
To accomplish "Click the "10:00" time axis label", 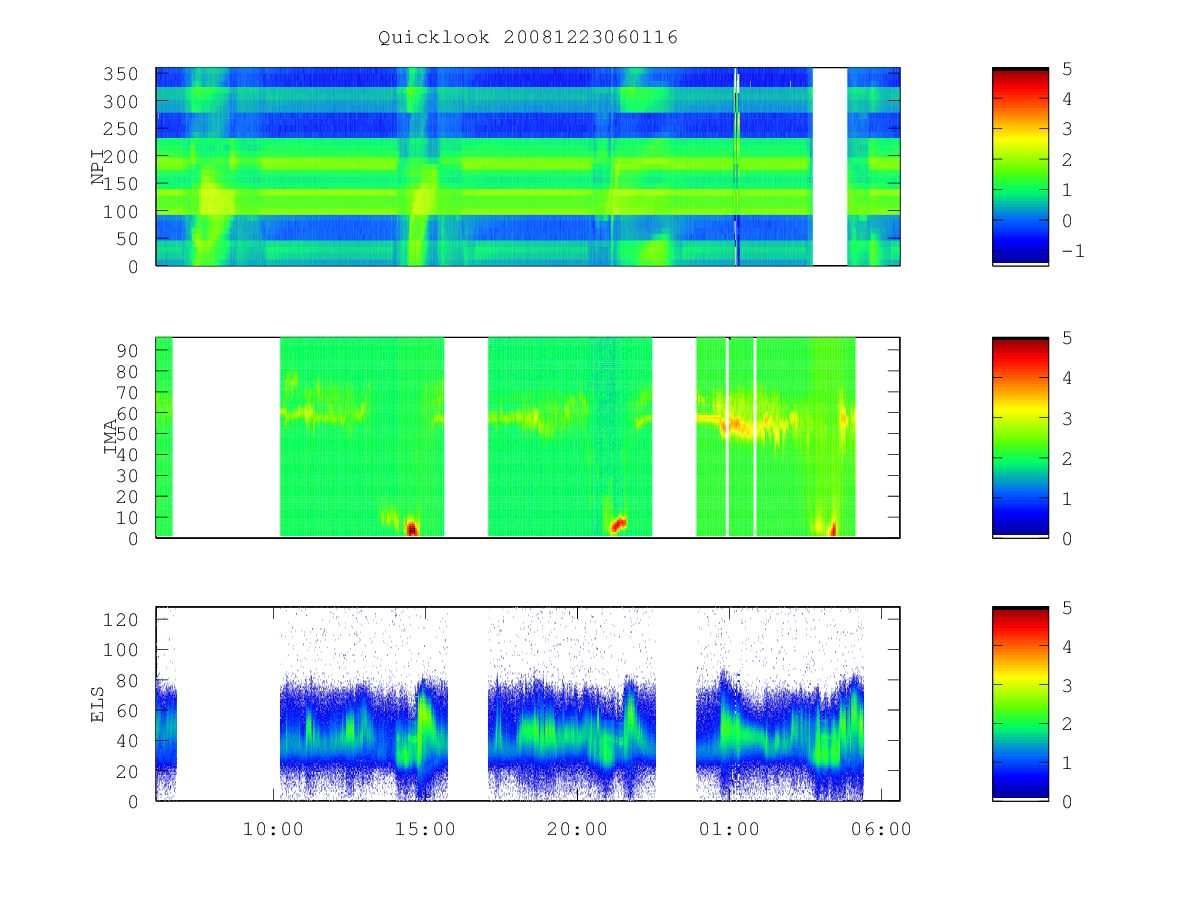I will point(273,829).
